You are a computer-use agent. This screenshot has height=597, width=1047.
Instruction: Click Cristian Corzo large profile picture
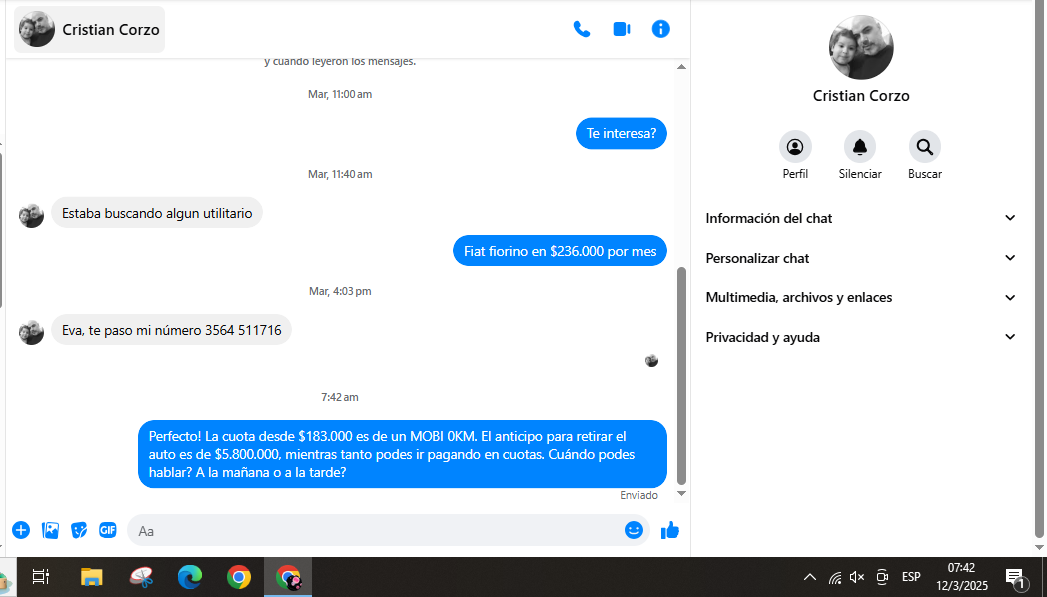coord(861,47)
